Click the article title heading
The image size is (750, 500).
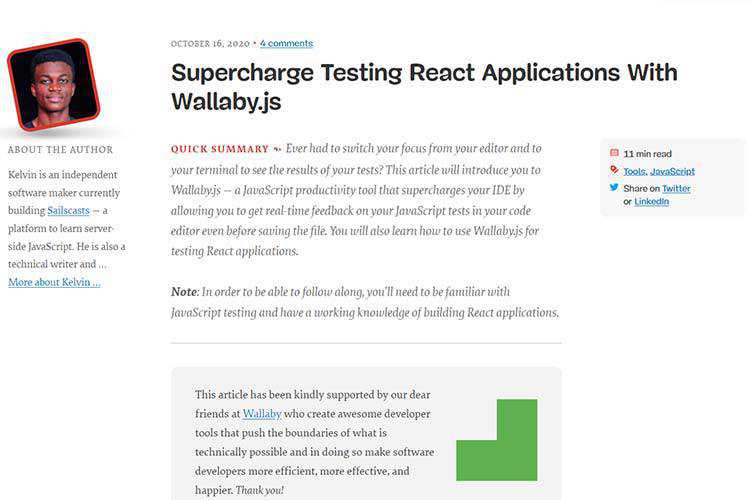coord(424,87)
